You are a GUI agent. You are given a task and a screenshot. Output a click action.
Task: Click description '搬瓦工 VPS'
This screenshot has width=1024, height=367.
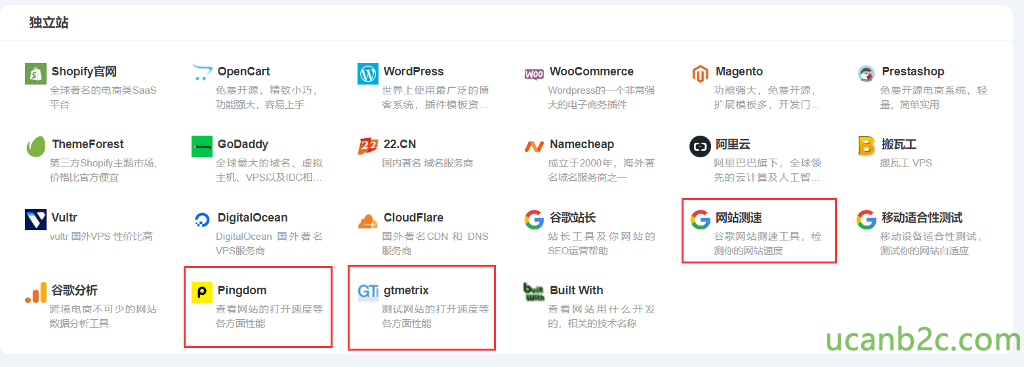click(906, 163)
